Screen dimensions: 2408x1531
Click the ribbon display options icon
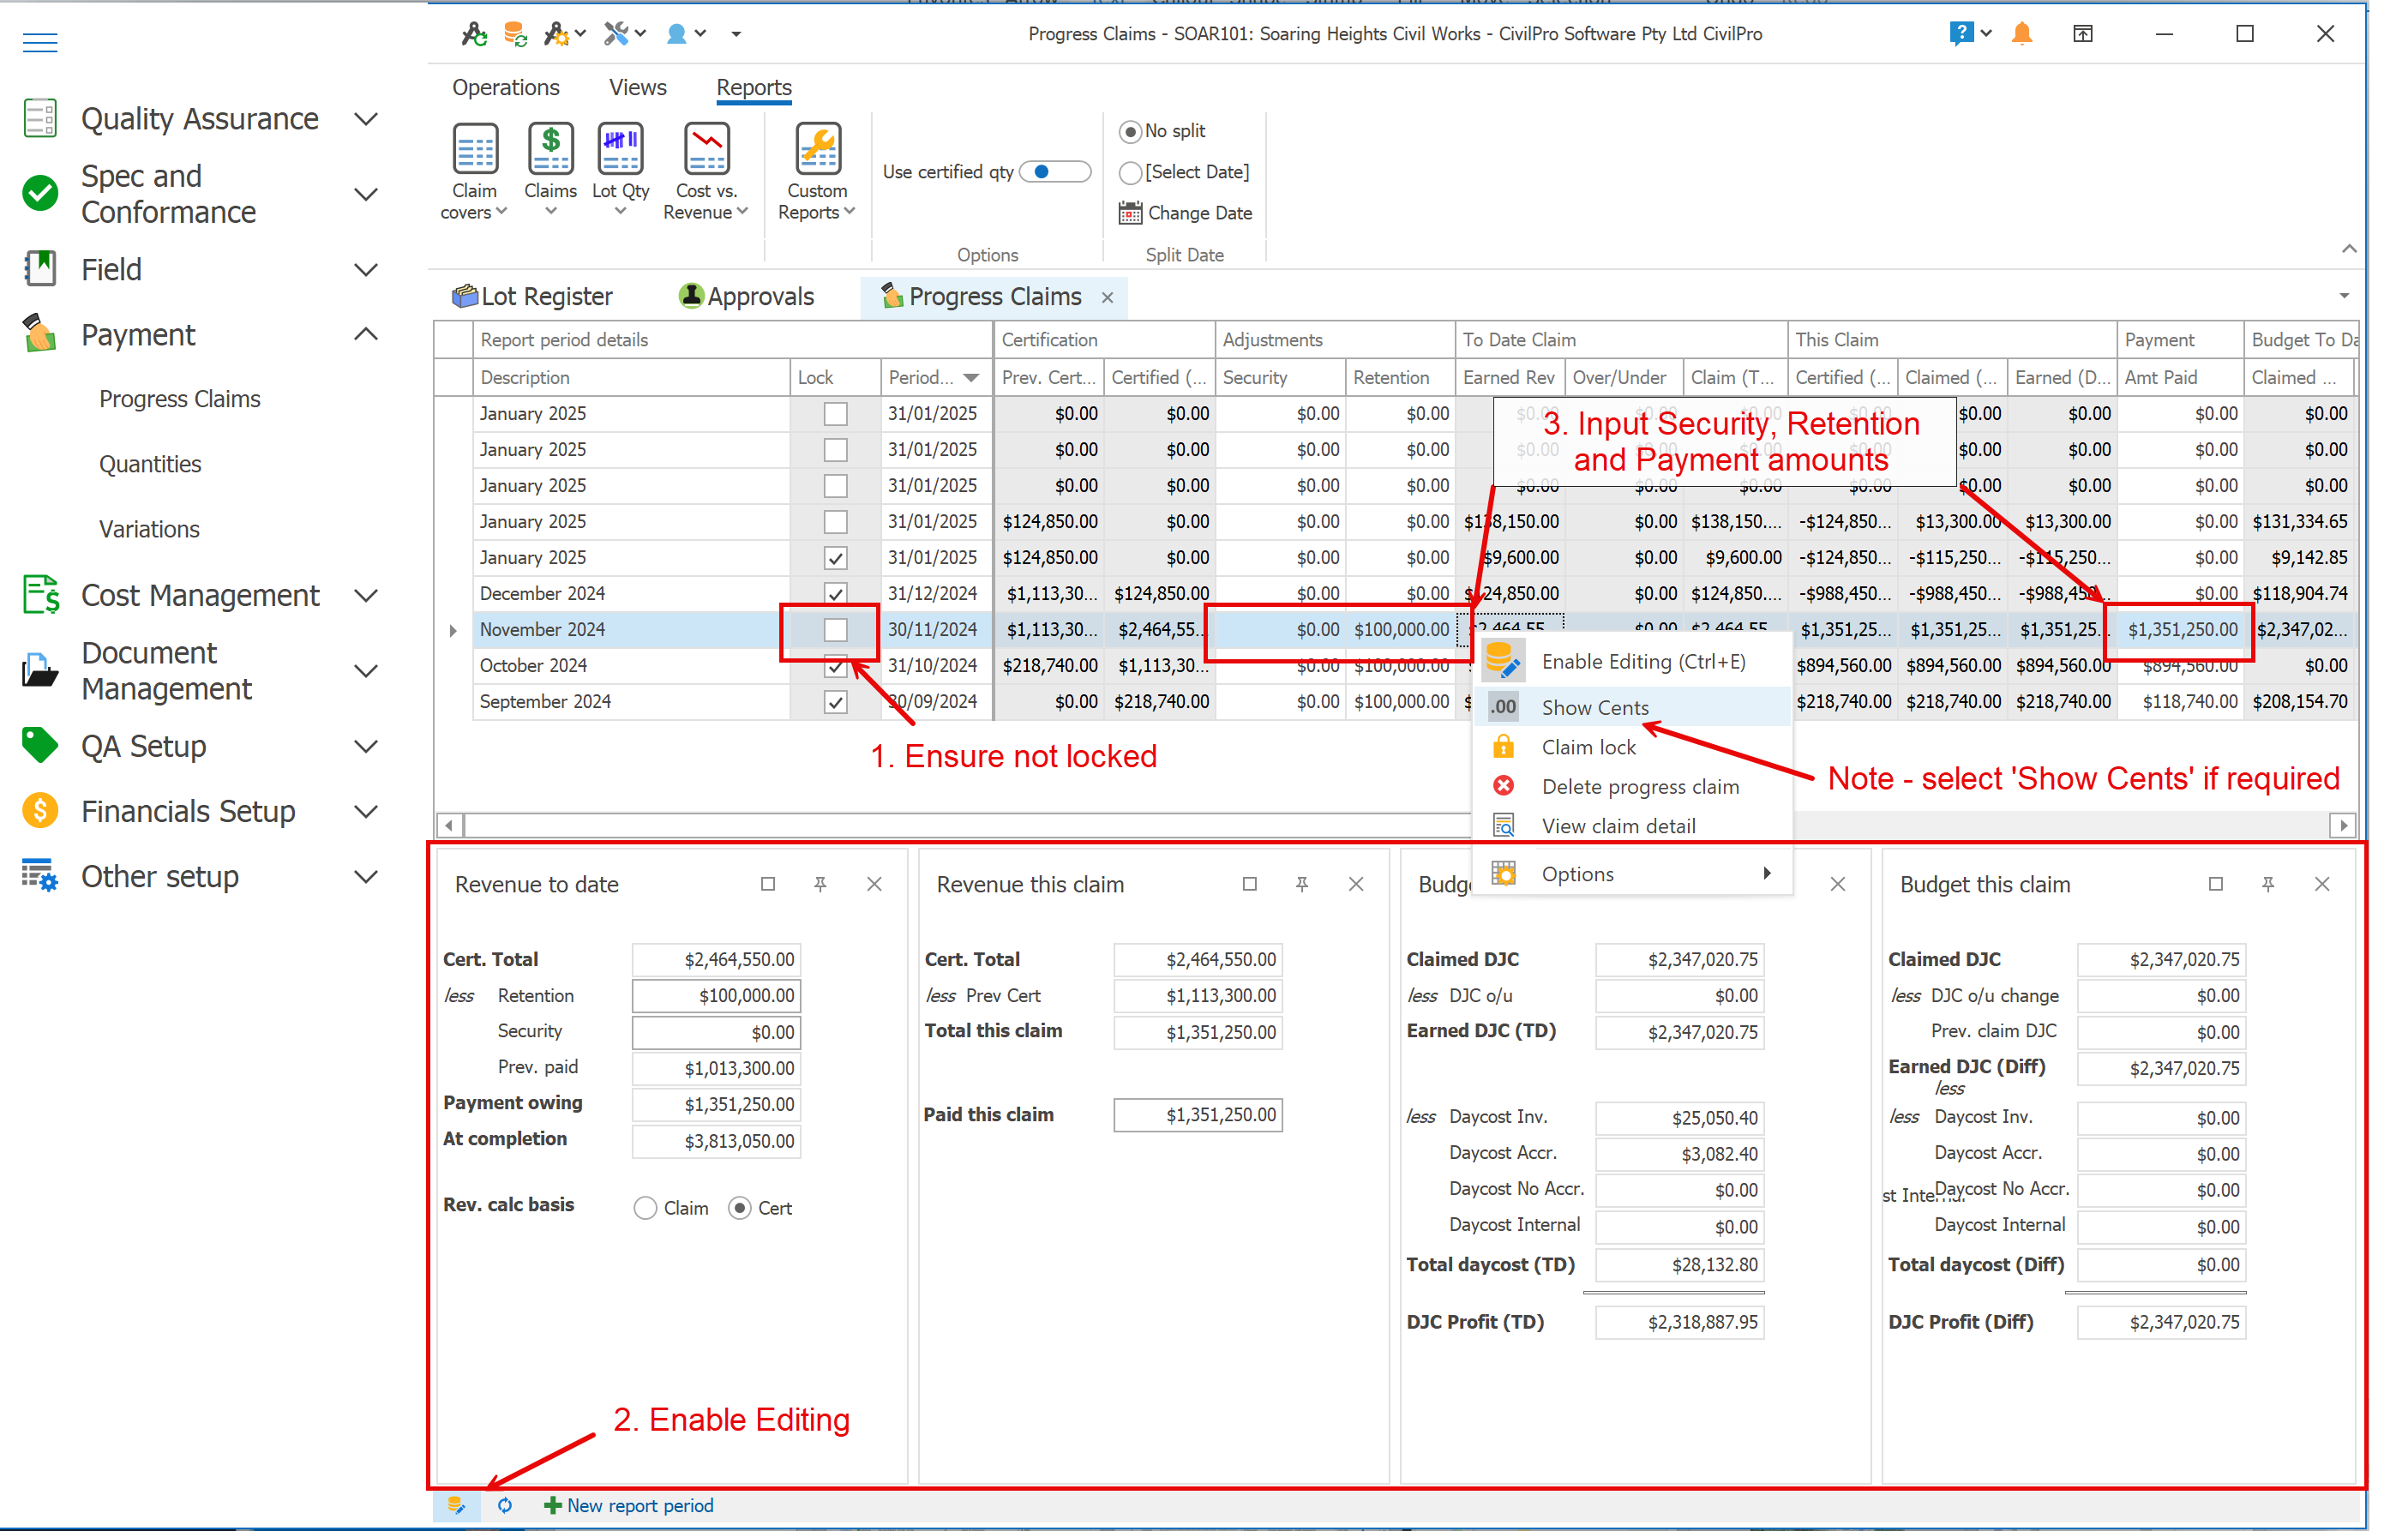2082,34
